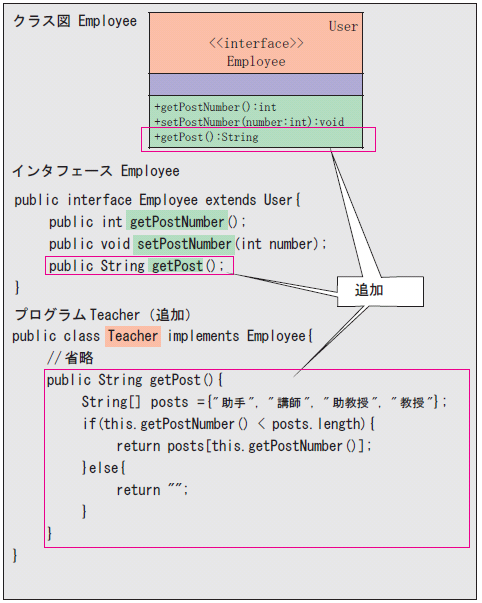Click the User label in diagram corner
This screenshot has height=603, width=482.
[x=343, y=27]
